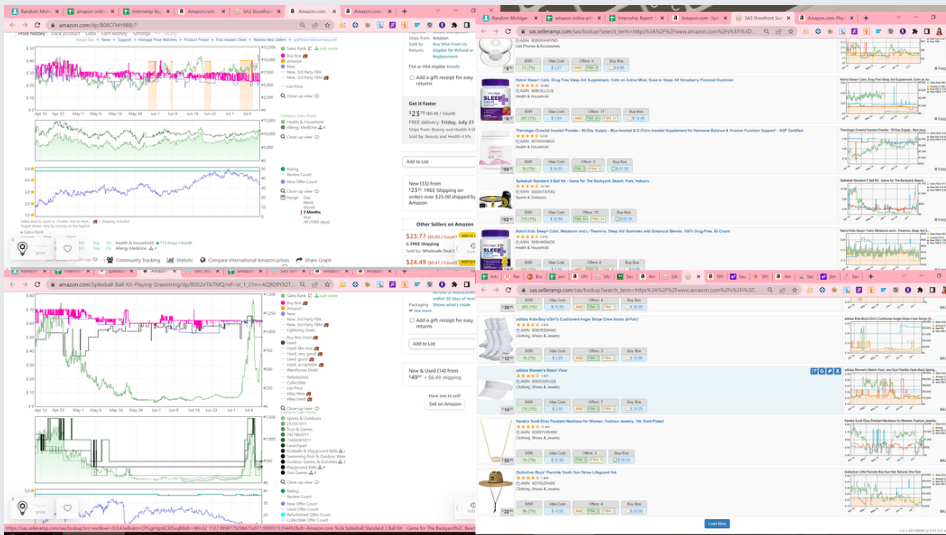This screenshot has width=946, height=535.
Task: Go back in the amazon.com/dp/B08CFMY8B8 window
Action: 12,25
